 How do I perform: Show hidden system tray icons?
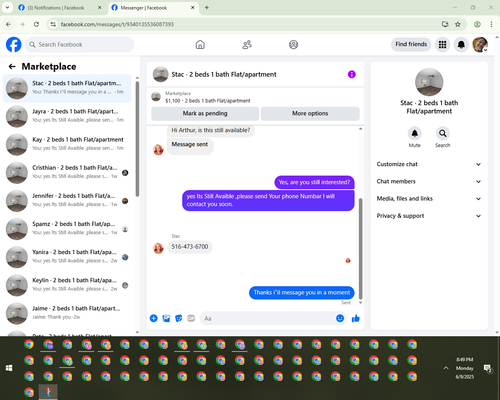click(x=446, y=368)
